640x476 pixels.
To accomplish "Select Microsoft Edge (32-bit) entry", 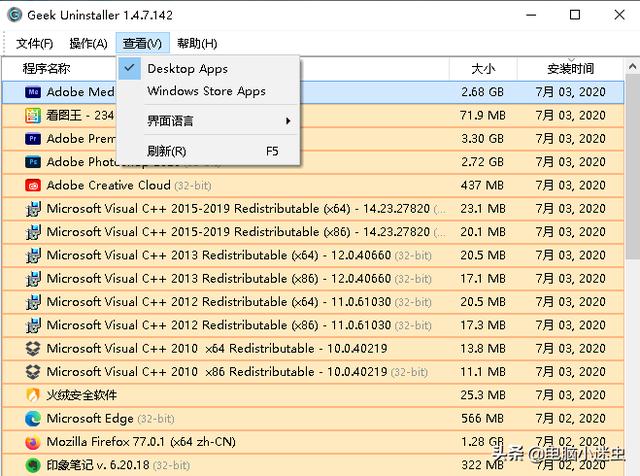I will click(313, 419).
